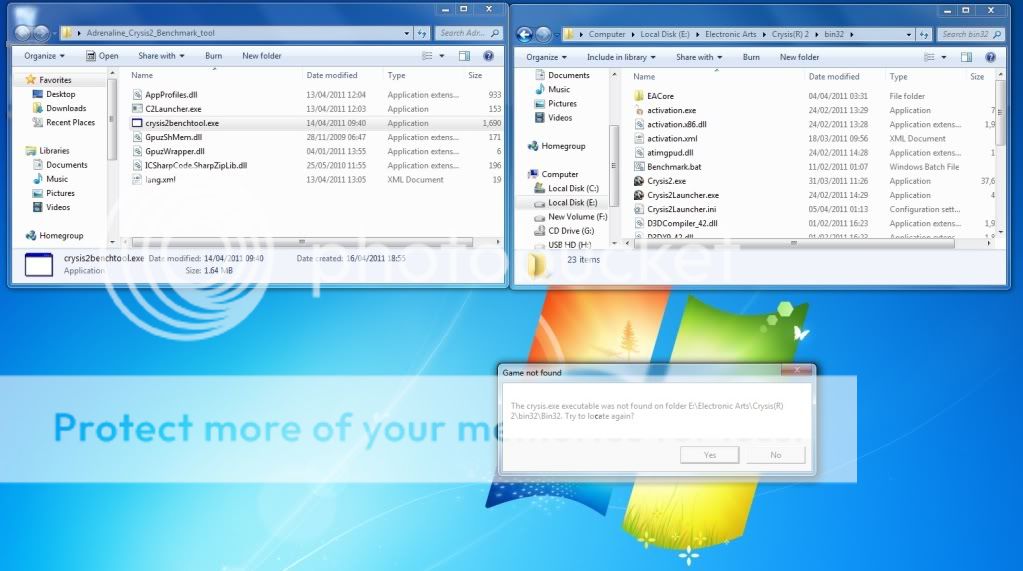Close the Game not found dialog
Screen dimensions: 1023x571
tap(797, 370)
